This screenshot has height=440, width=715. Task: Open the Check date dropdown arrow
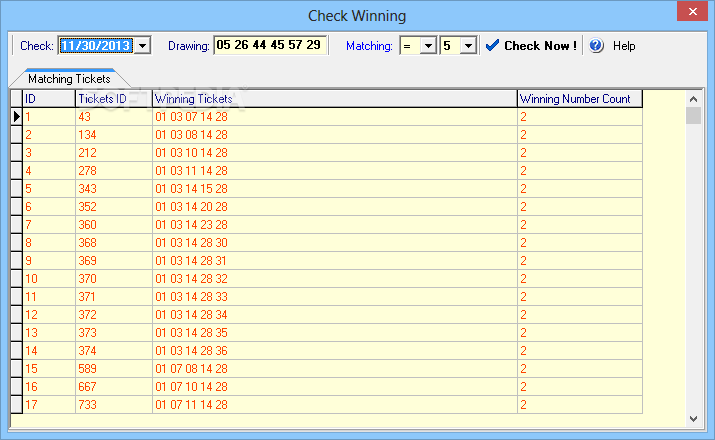point(143,46)
